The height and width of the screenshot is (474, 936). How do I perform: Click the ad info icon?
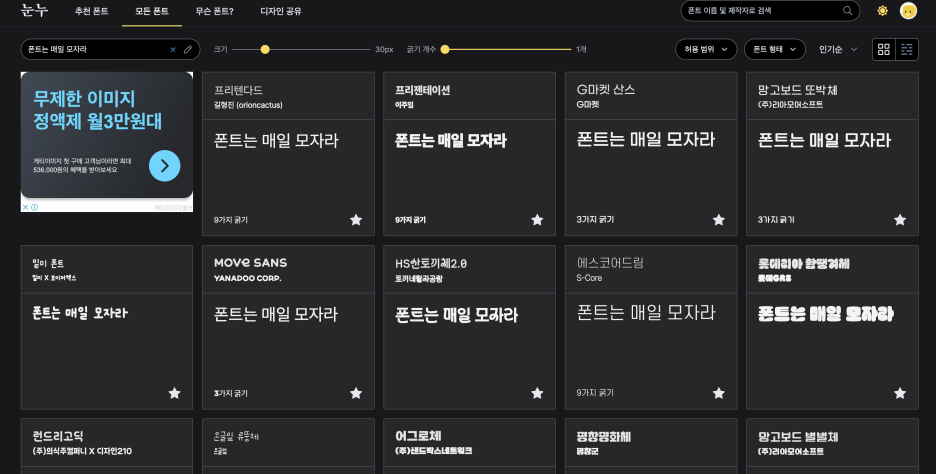tap(35, 207)
